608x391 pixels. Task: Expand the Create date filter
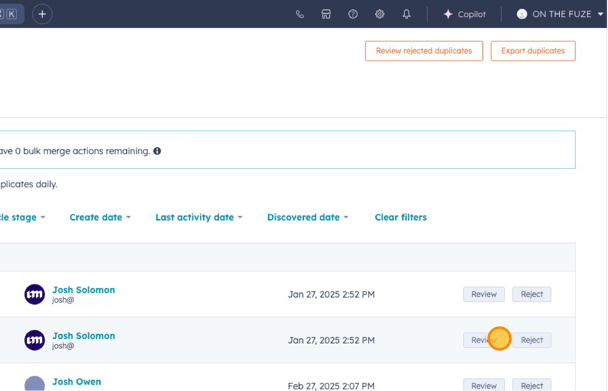[100, 217]
